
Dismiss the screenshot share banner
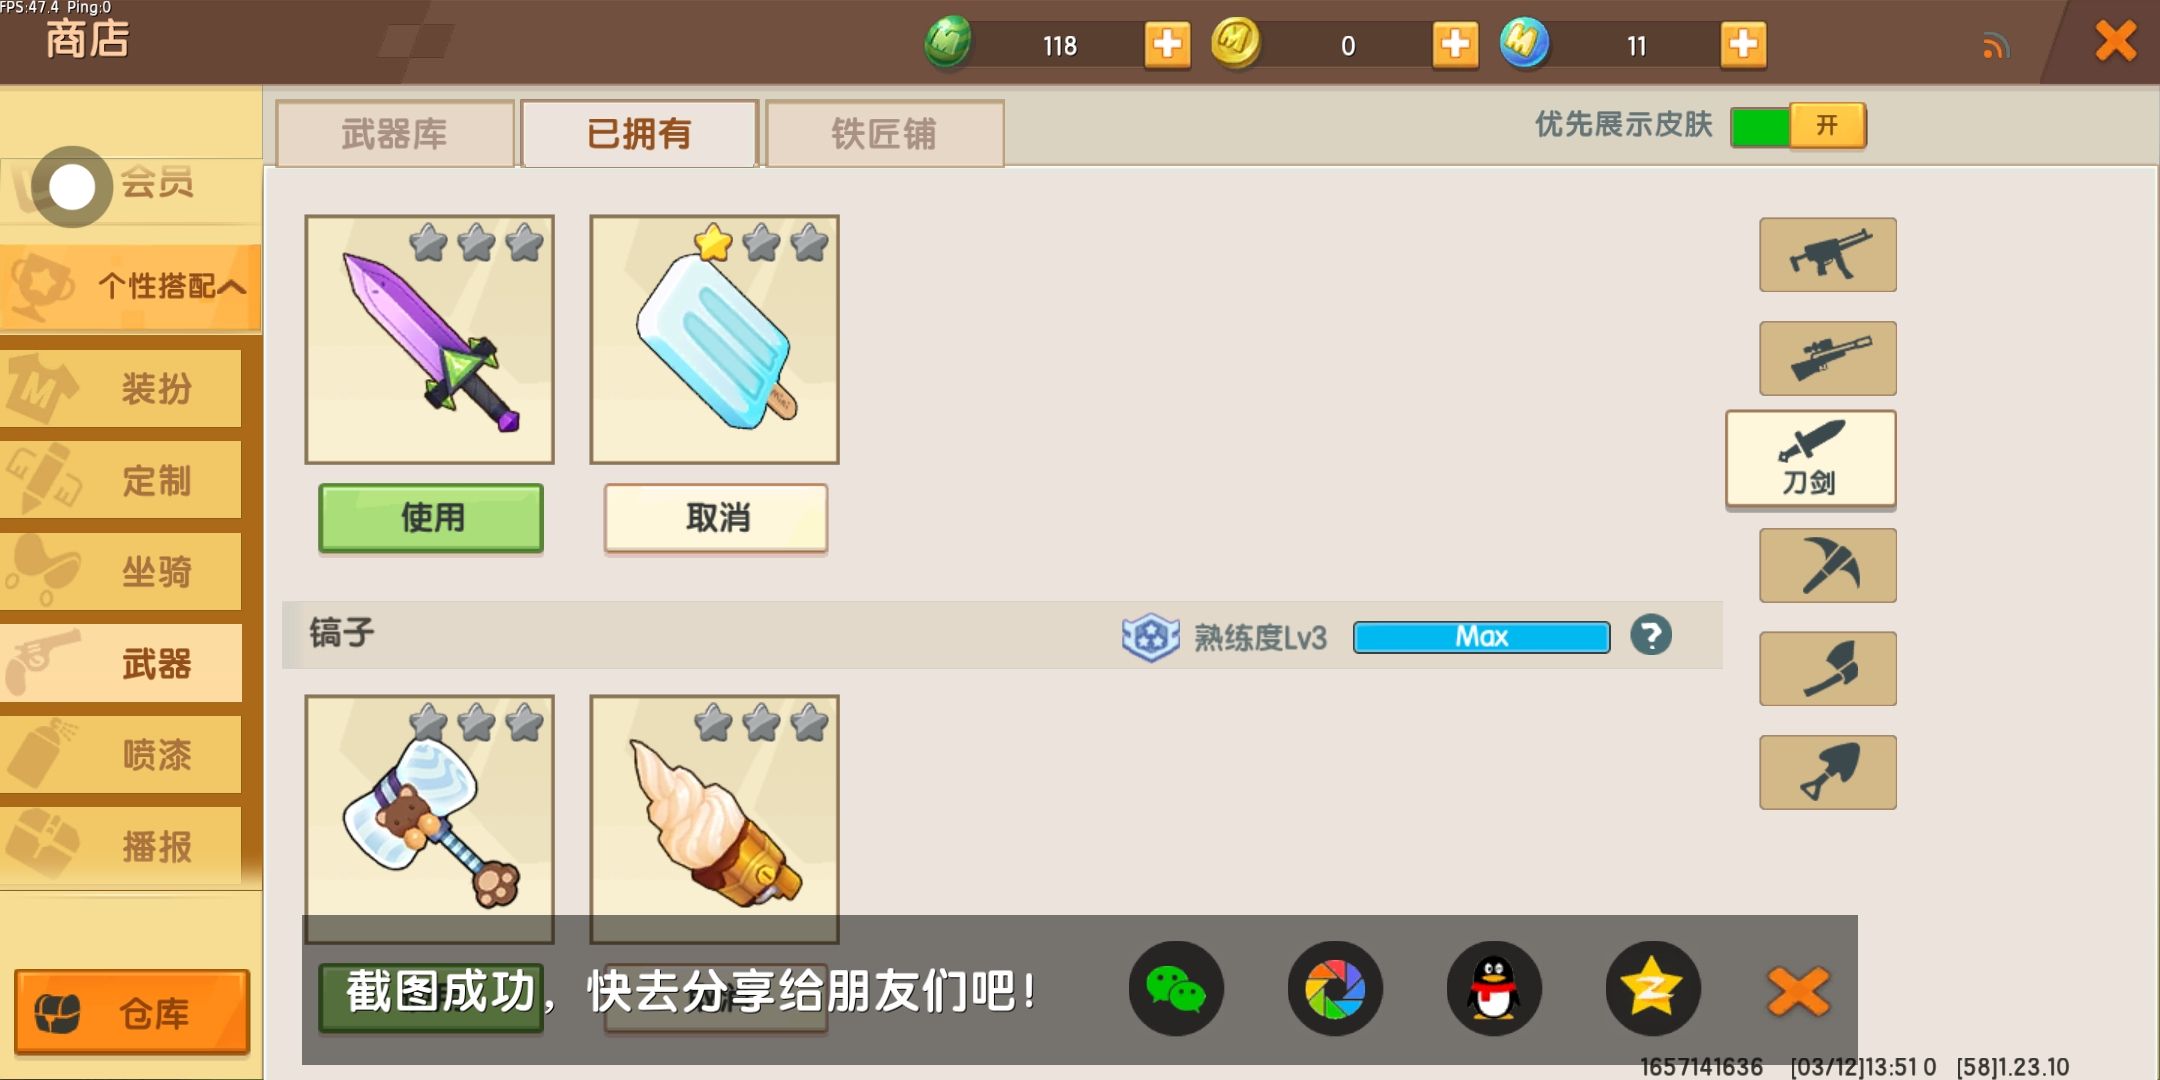click(1798, 991)
